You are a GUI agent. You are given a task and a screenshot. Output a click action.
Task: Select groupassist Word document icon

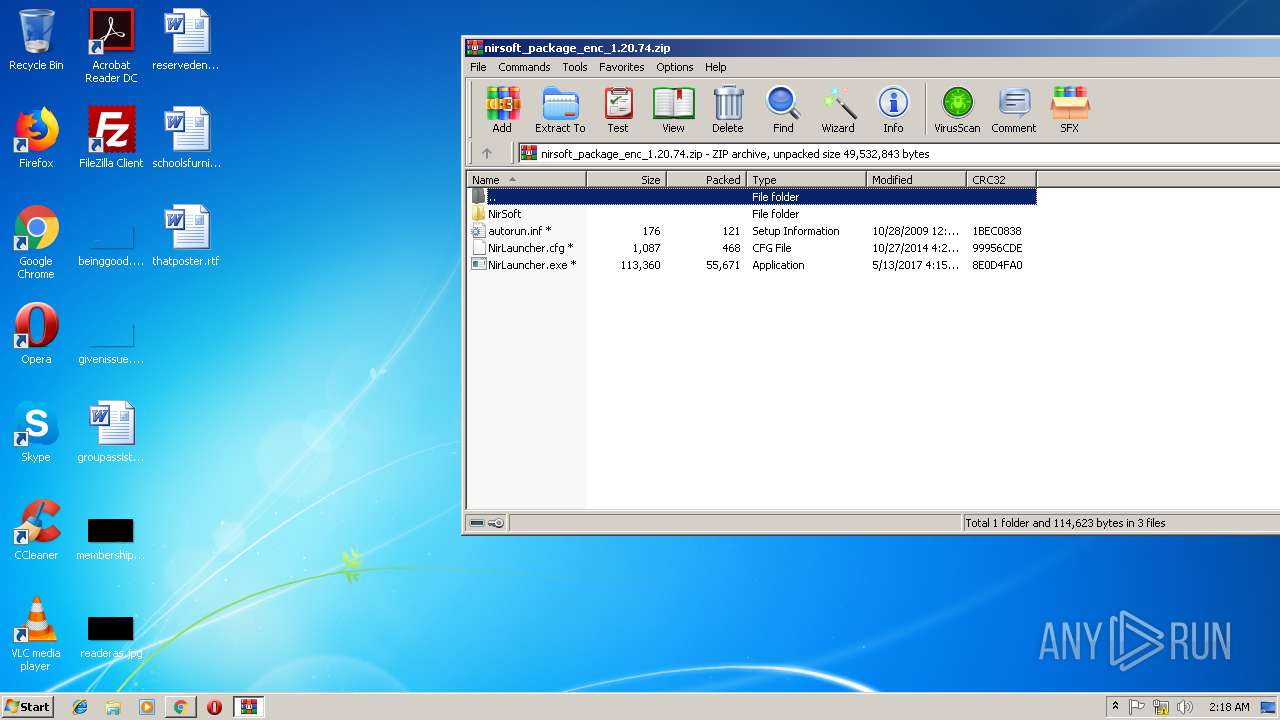point(111,432)
